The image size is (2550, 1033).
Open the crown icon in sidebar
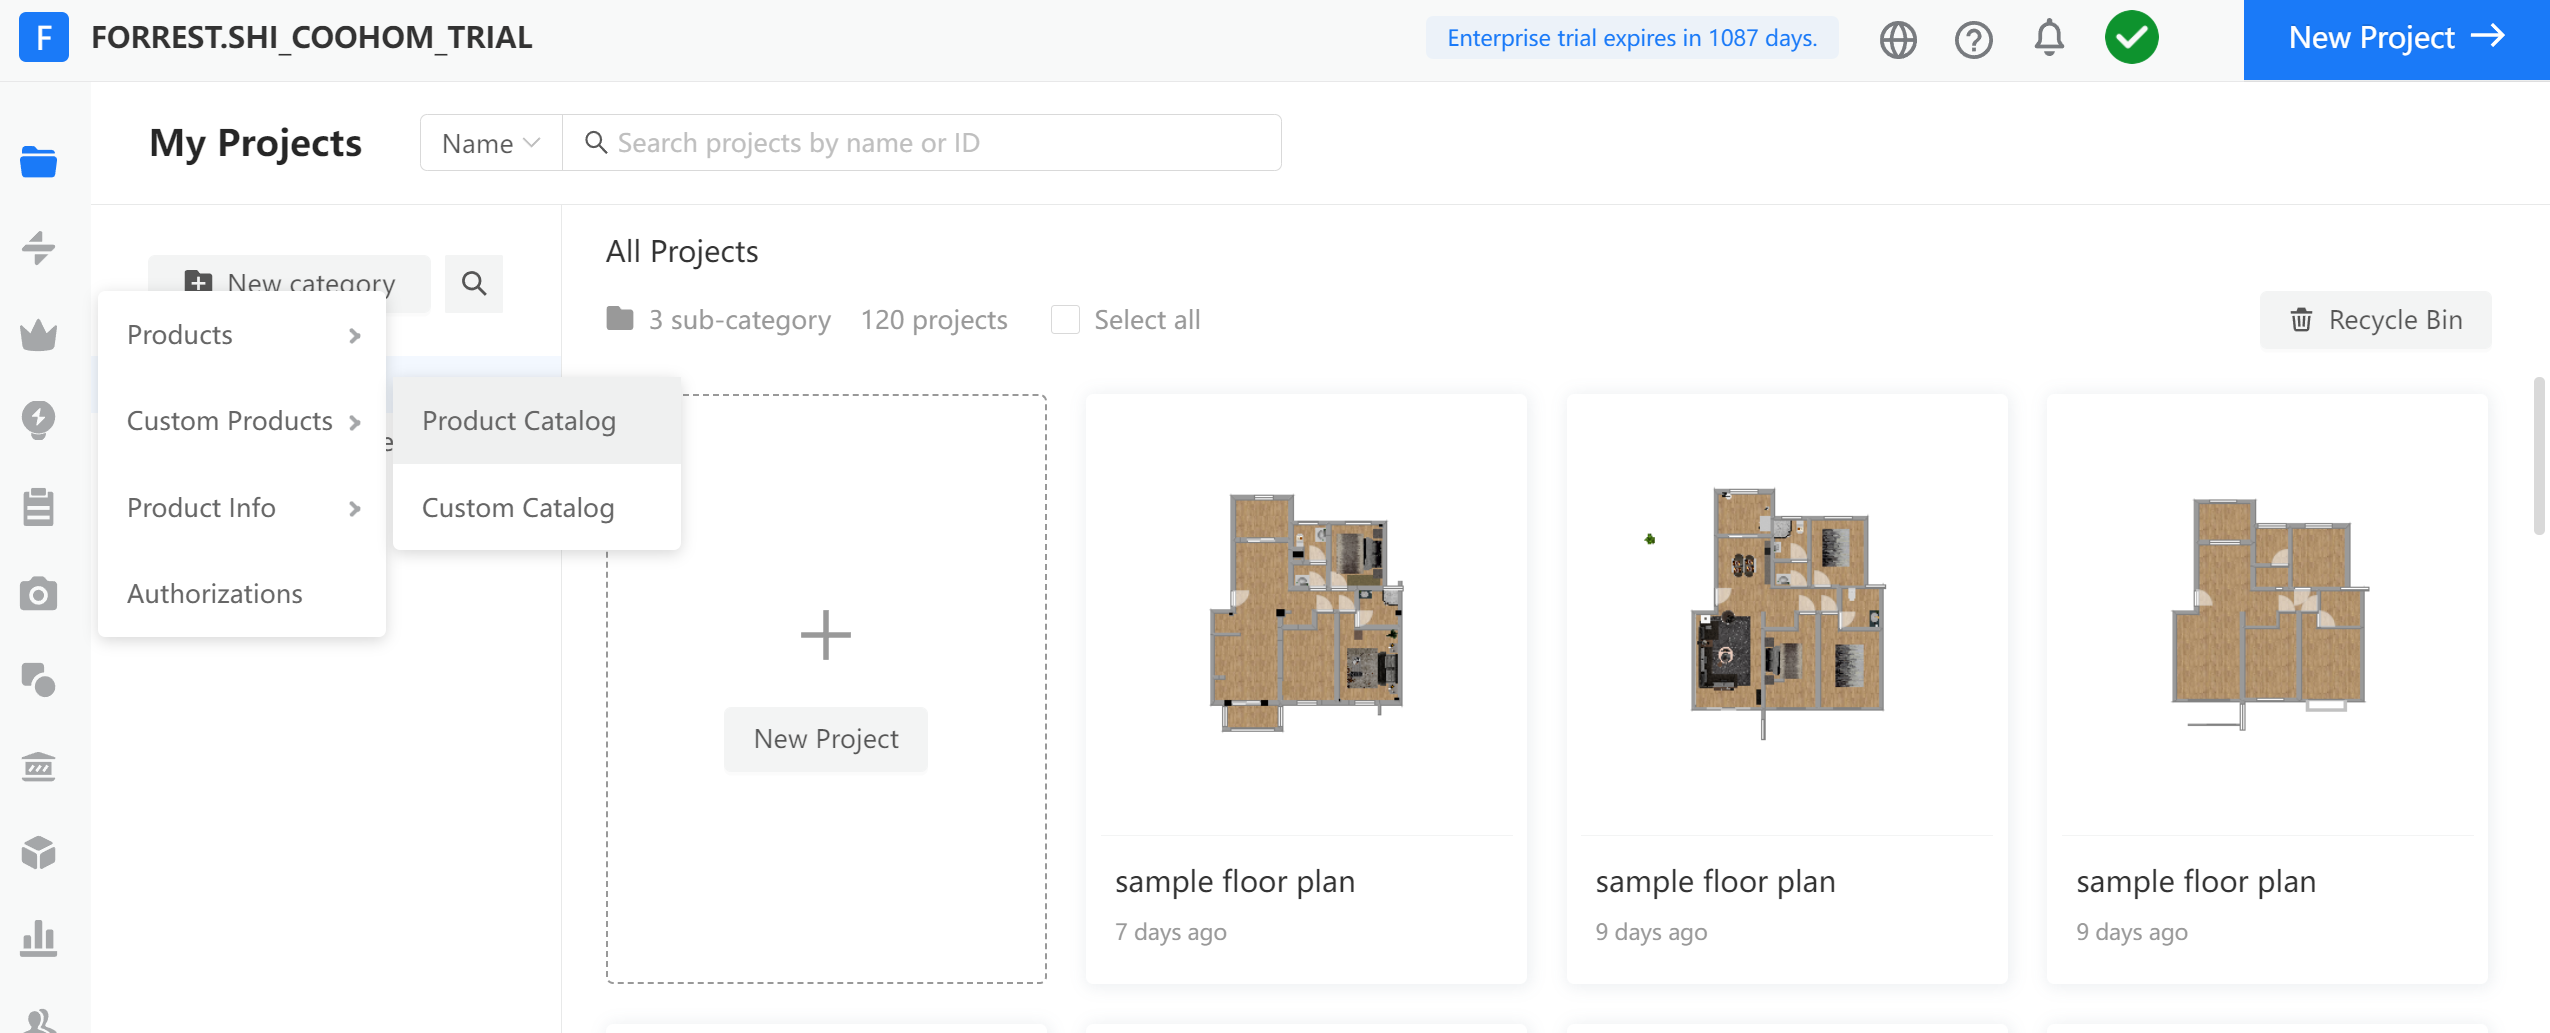38,335
